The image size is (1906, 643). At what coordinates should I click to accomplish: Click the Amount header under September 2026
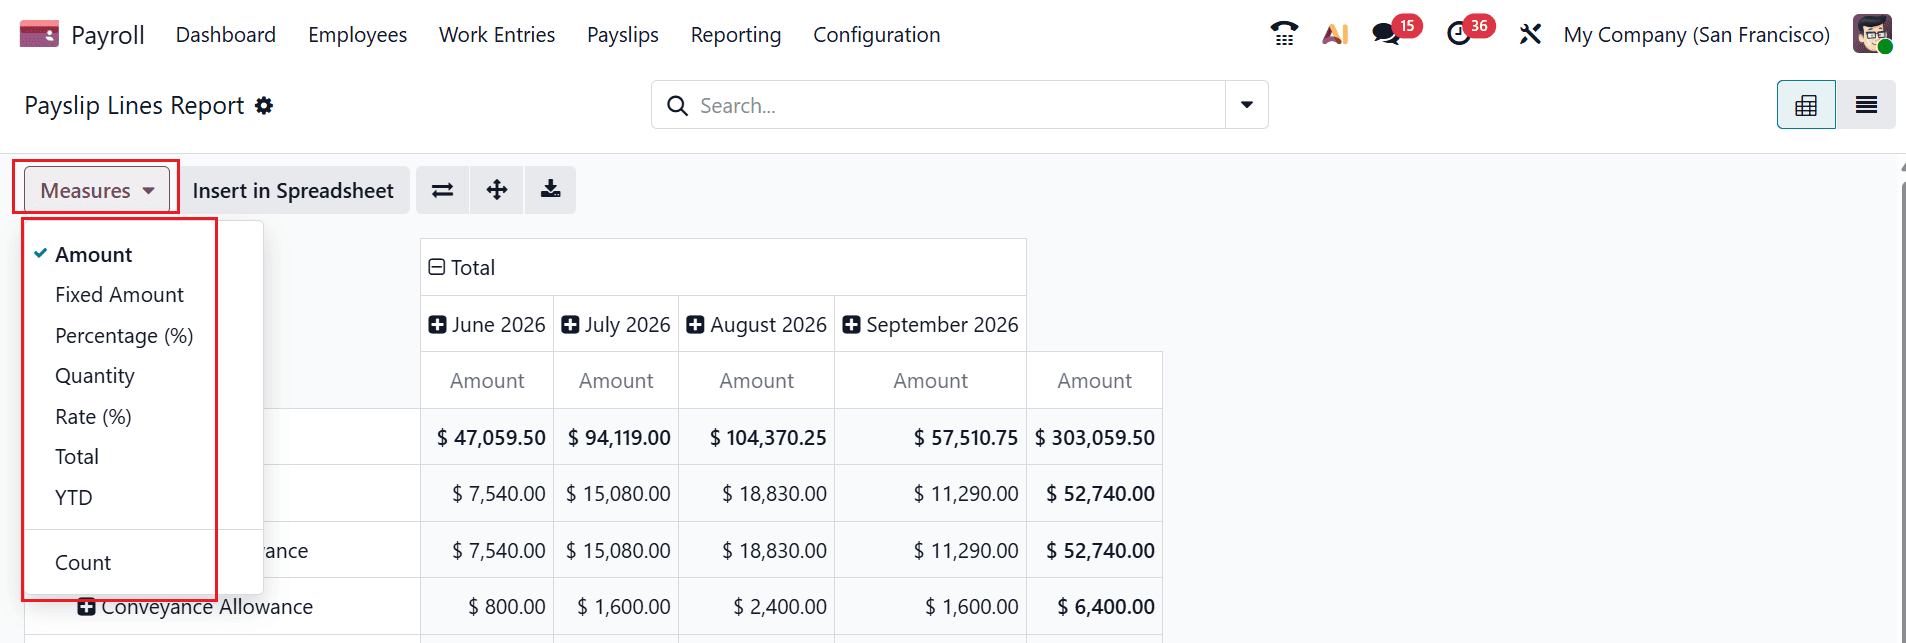pos(930,380)
